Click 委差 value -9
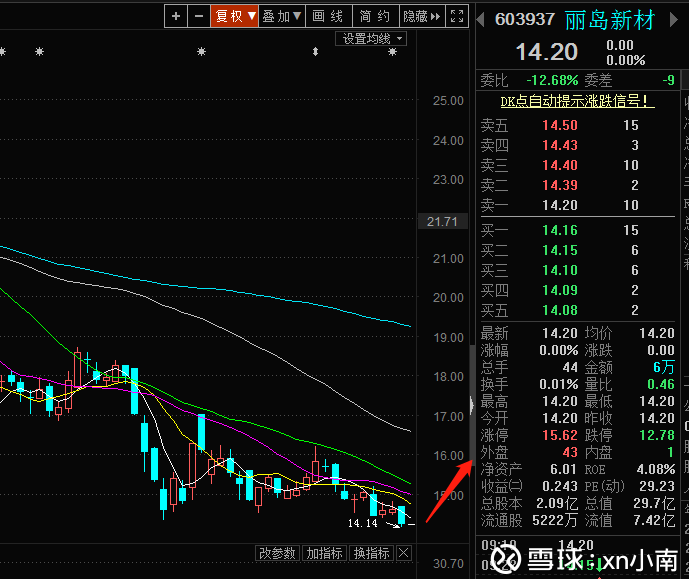 coord(668,80)
